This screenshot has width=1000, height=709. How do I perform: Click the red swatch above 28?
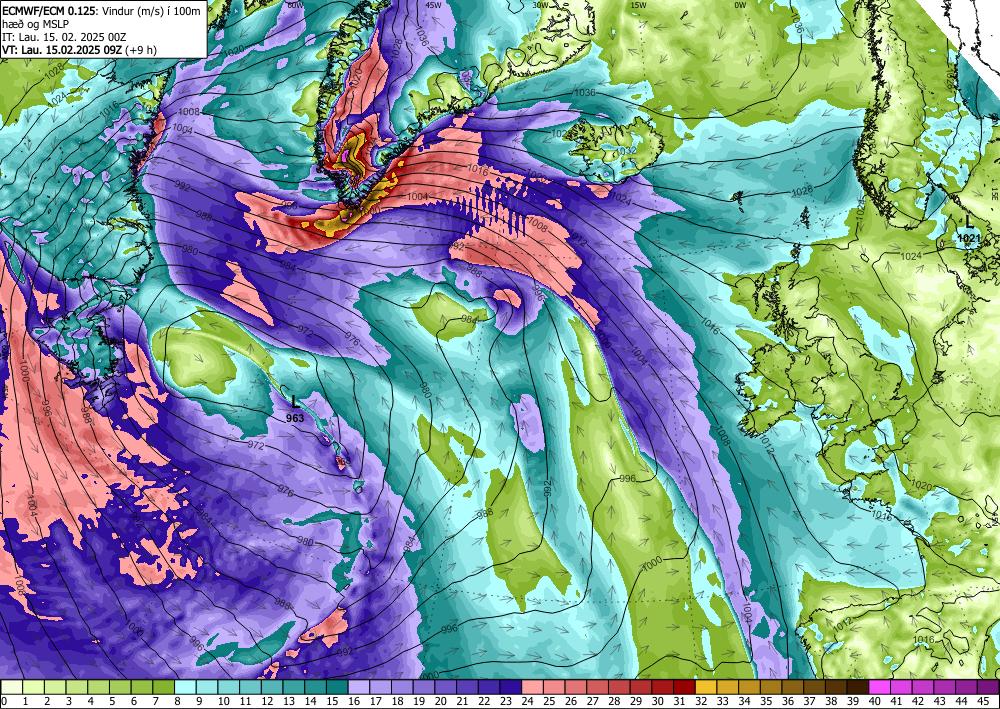(619, 687)
